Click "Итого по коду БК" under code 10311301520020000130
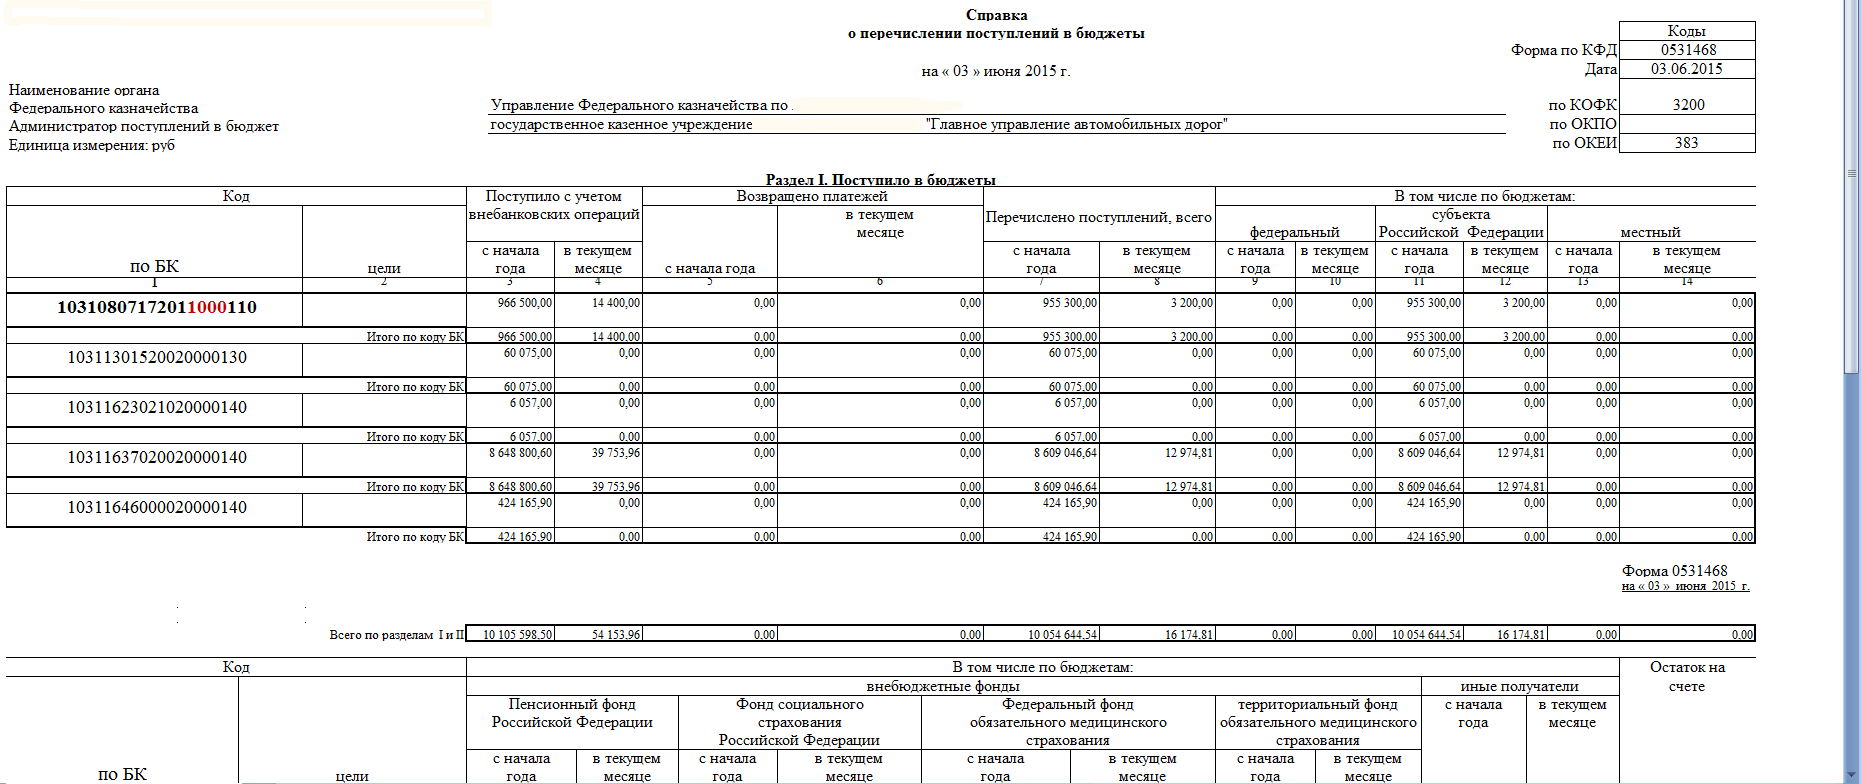 [x=415, y=387]
